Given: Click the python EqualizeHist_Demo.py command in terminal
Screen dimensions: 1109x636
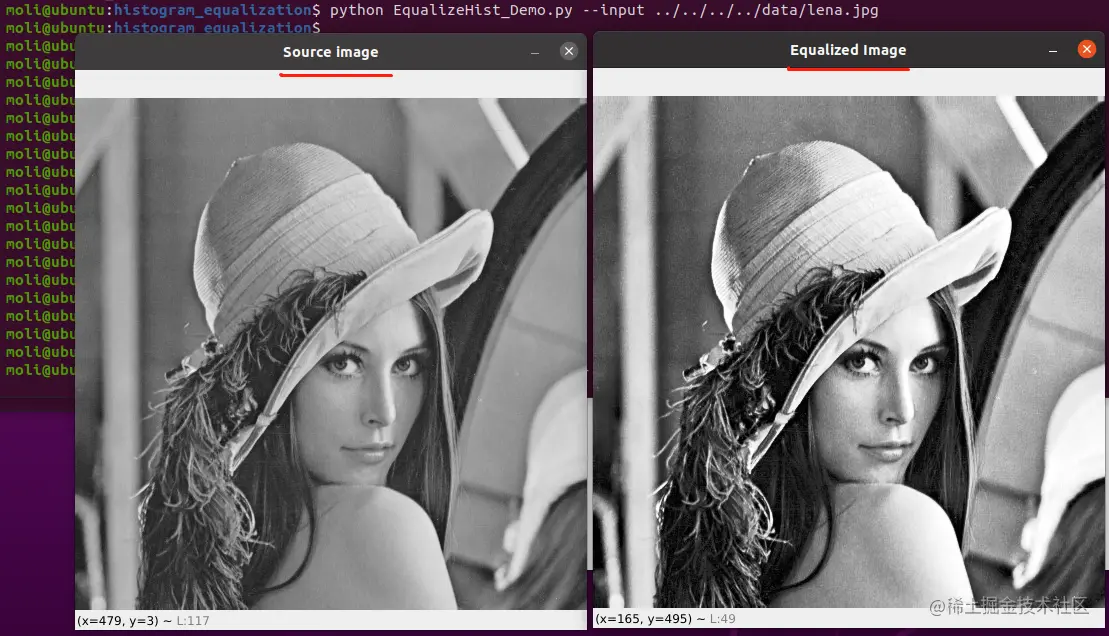Looking at the screenshot, I should pos(451,10).
